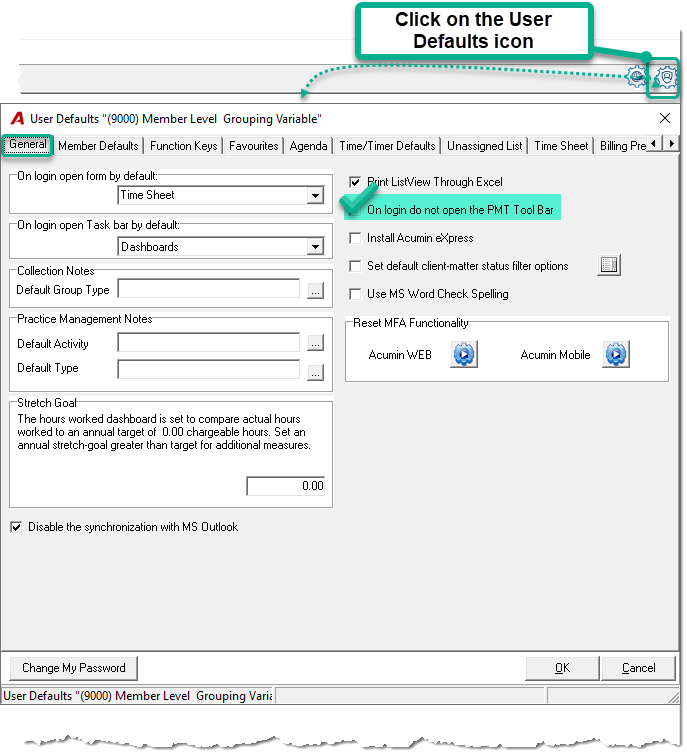Toggle Print ListView Through Excel checkbox

[x=355, y=182]
